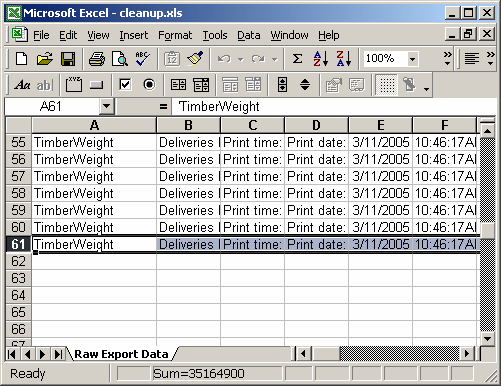Open the Undo history dropdown arrow

(240, 59)
